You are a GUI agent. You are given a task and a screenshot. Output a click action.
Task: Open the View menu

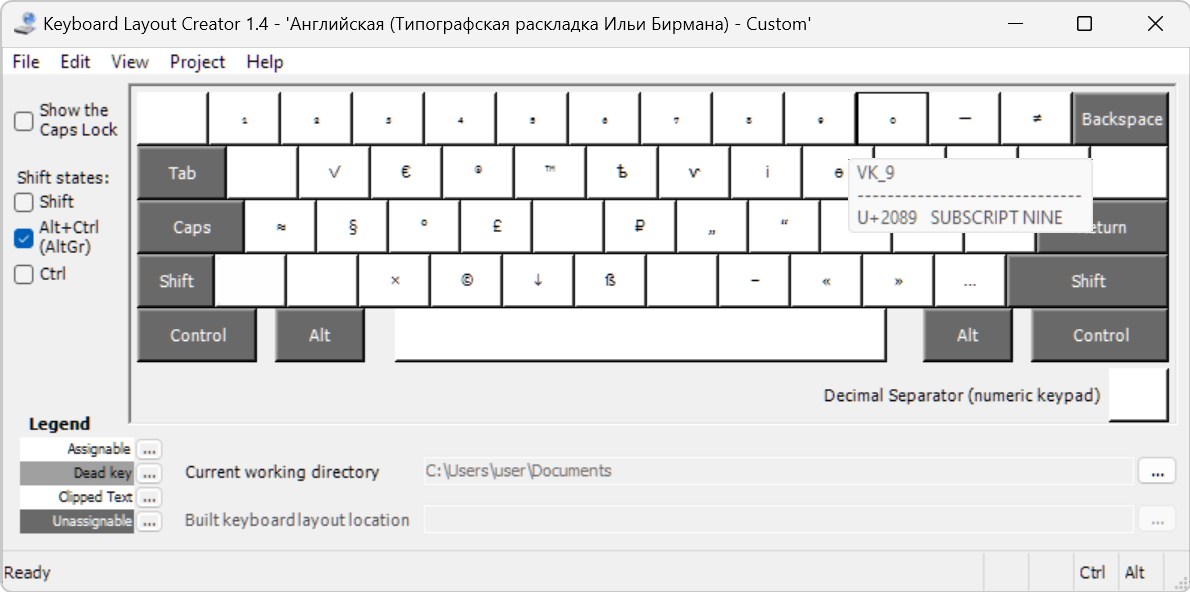click(x=130, y=62)
